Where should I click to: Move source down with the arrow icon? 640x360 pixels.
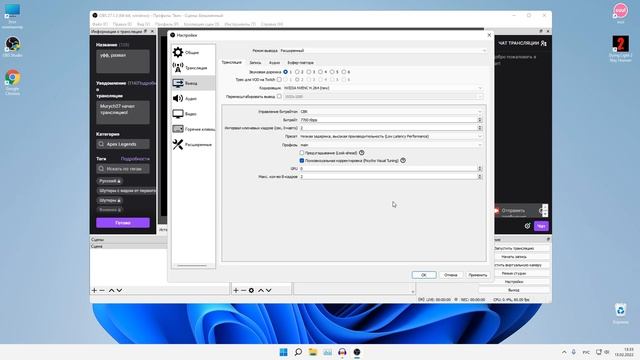coord(269,290)
